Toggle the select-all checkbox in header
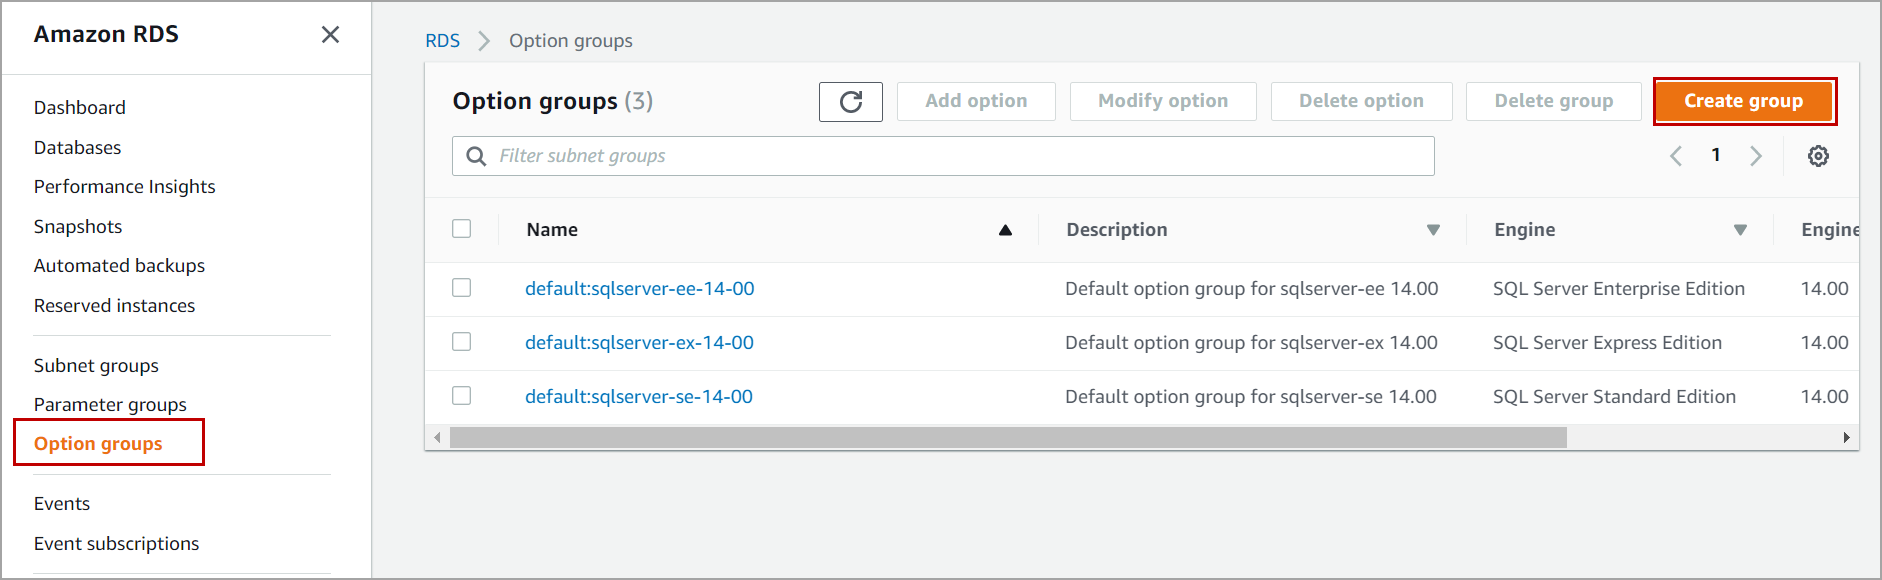 coord(462,229)
